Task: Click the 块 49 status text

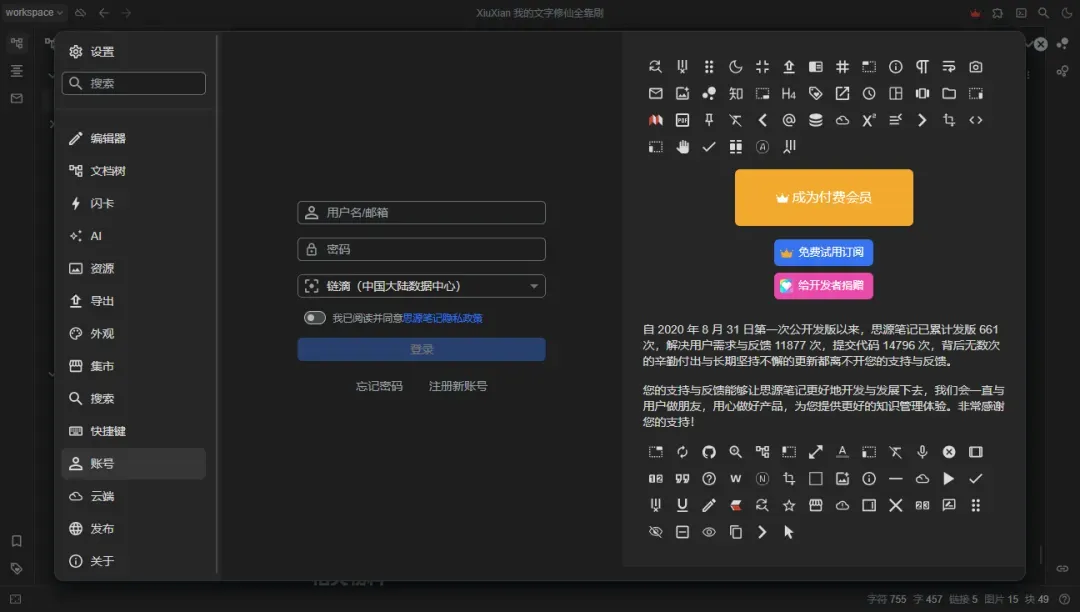Action: pyautogui.click(x=1037, y=600)
